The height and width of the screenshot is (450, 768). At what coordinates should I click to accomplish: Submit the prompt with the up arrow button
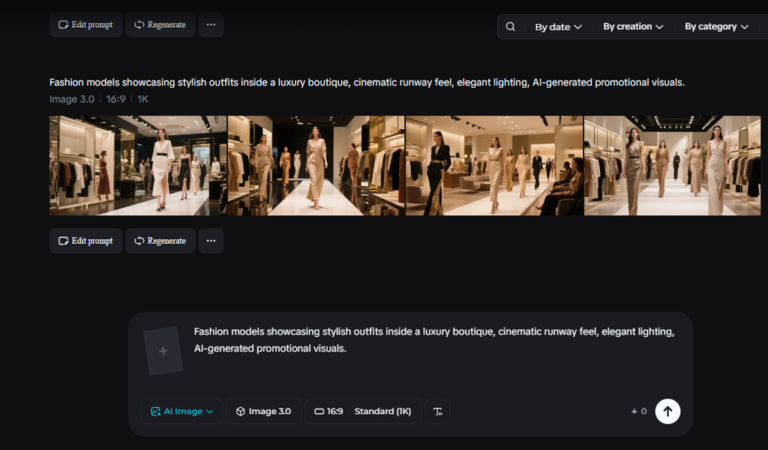tap(668, 411)
